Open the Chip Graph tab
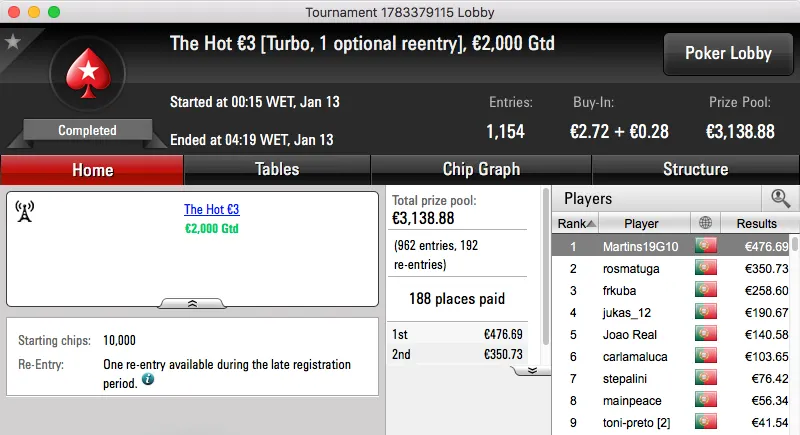 point(481,169)
